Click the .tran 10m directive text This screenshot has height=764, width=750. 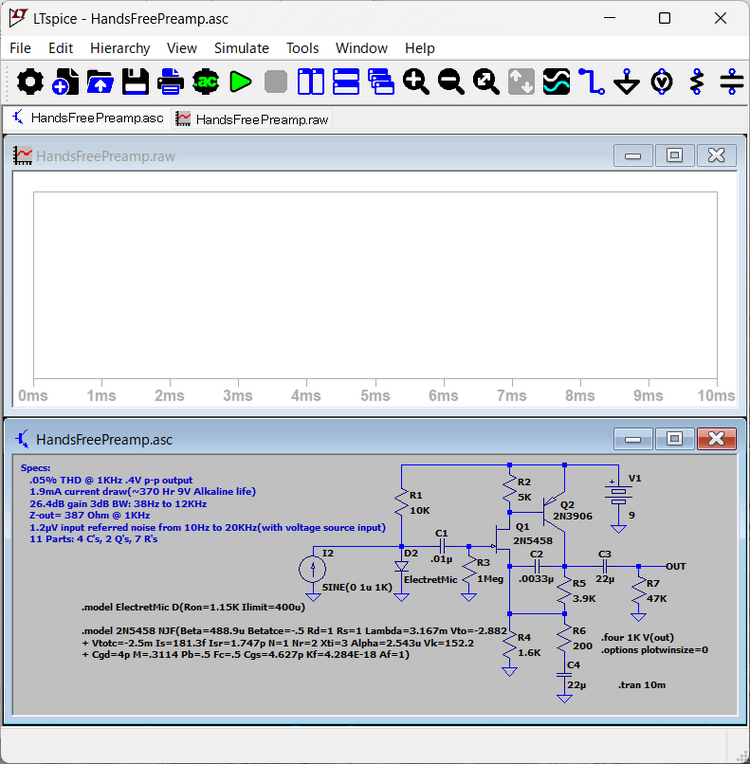pyautogui.click(x=643, y=684)
